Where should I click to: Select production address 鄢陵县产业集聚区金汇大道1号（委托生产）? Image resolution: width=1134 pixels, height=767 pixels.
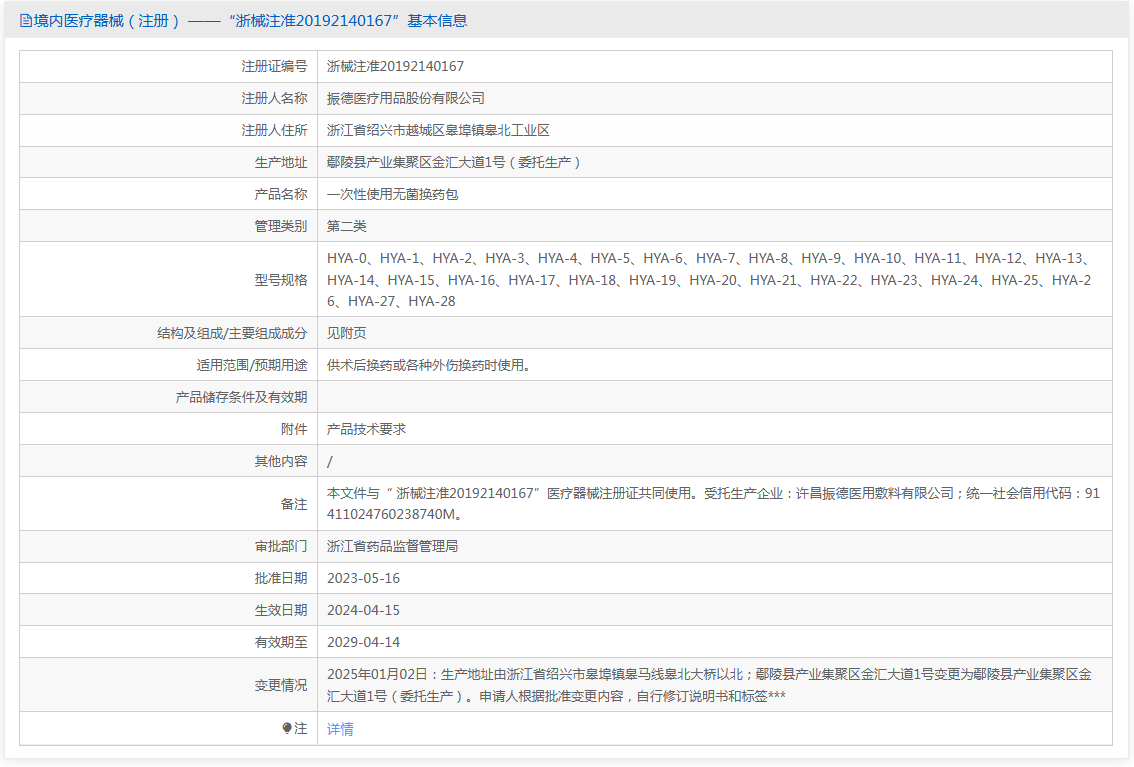(x=454, y=162)
